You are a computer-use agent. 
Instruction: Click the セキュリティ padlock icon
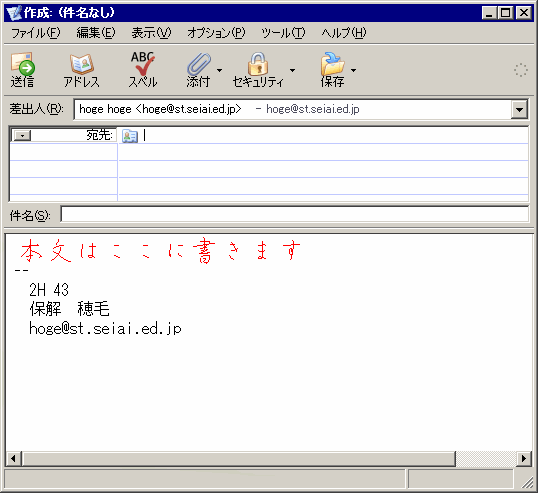(x=258, y=63)
